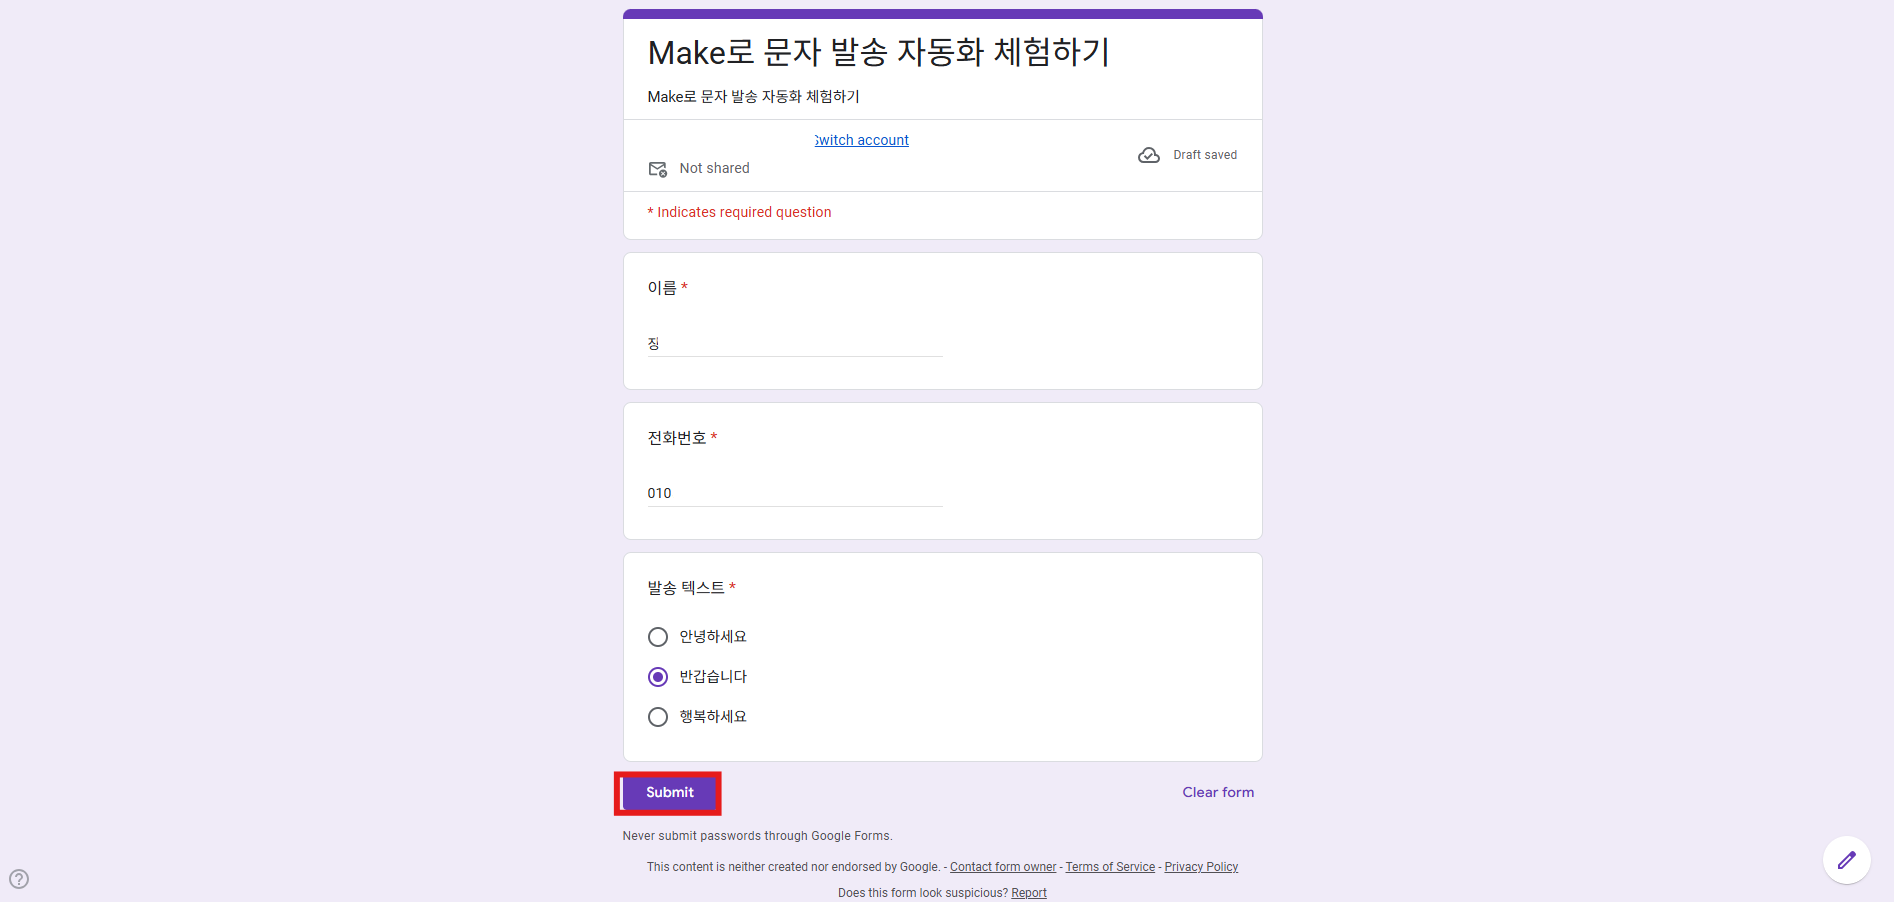The image size is (1894, 902).
Task: Click the help question mark icon
Action: [x=18, y=879]
